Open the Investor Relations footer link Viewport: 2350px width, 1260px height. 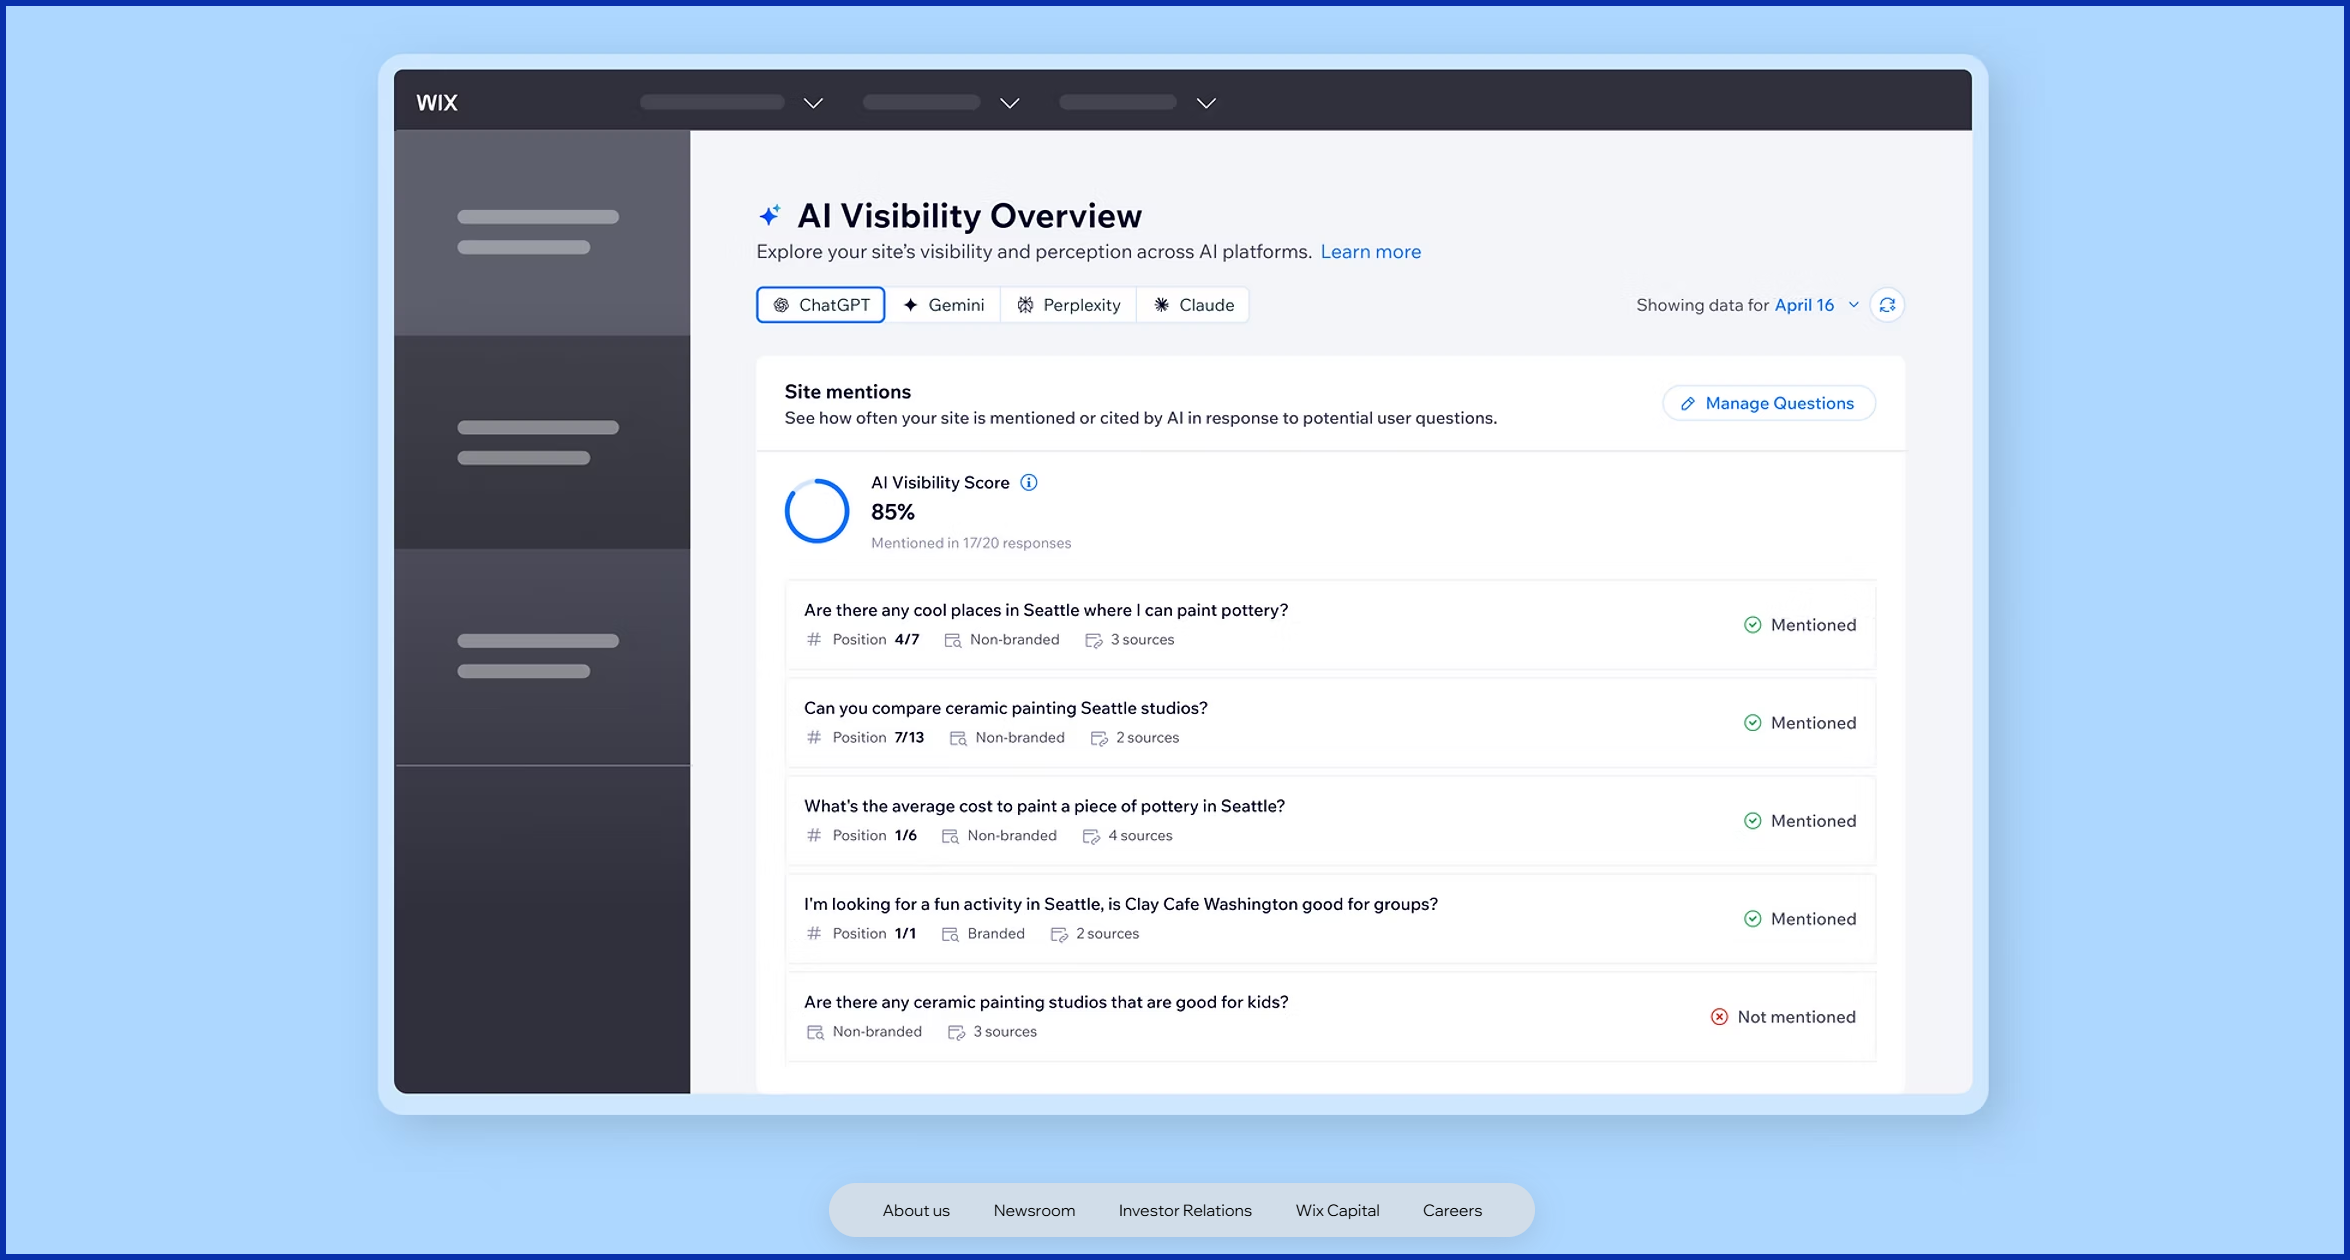pos(1185,1210)
